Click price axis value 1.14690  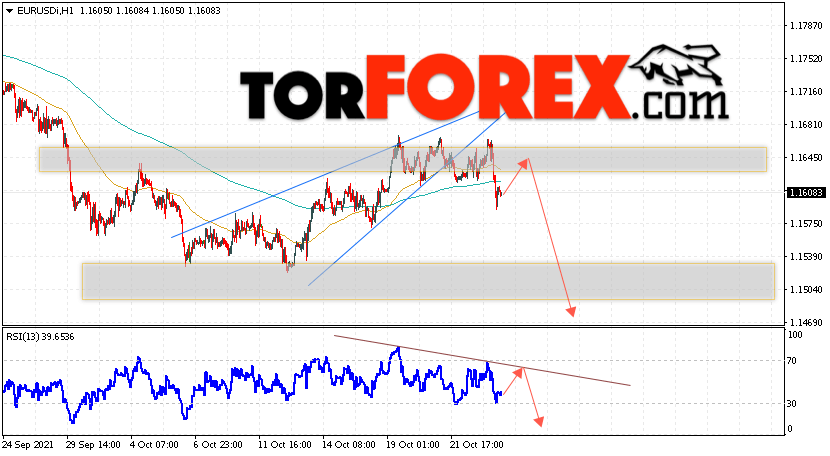pyautogui.click(x=806, y=322)
